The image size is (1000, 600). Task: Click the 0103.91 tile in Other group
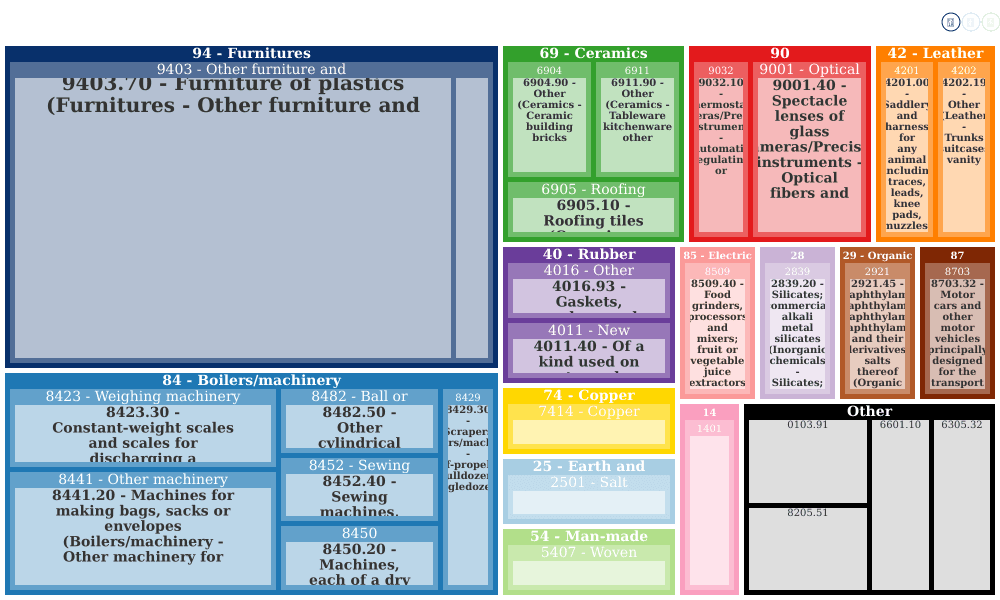[807, 461]
